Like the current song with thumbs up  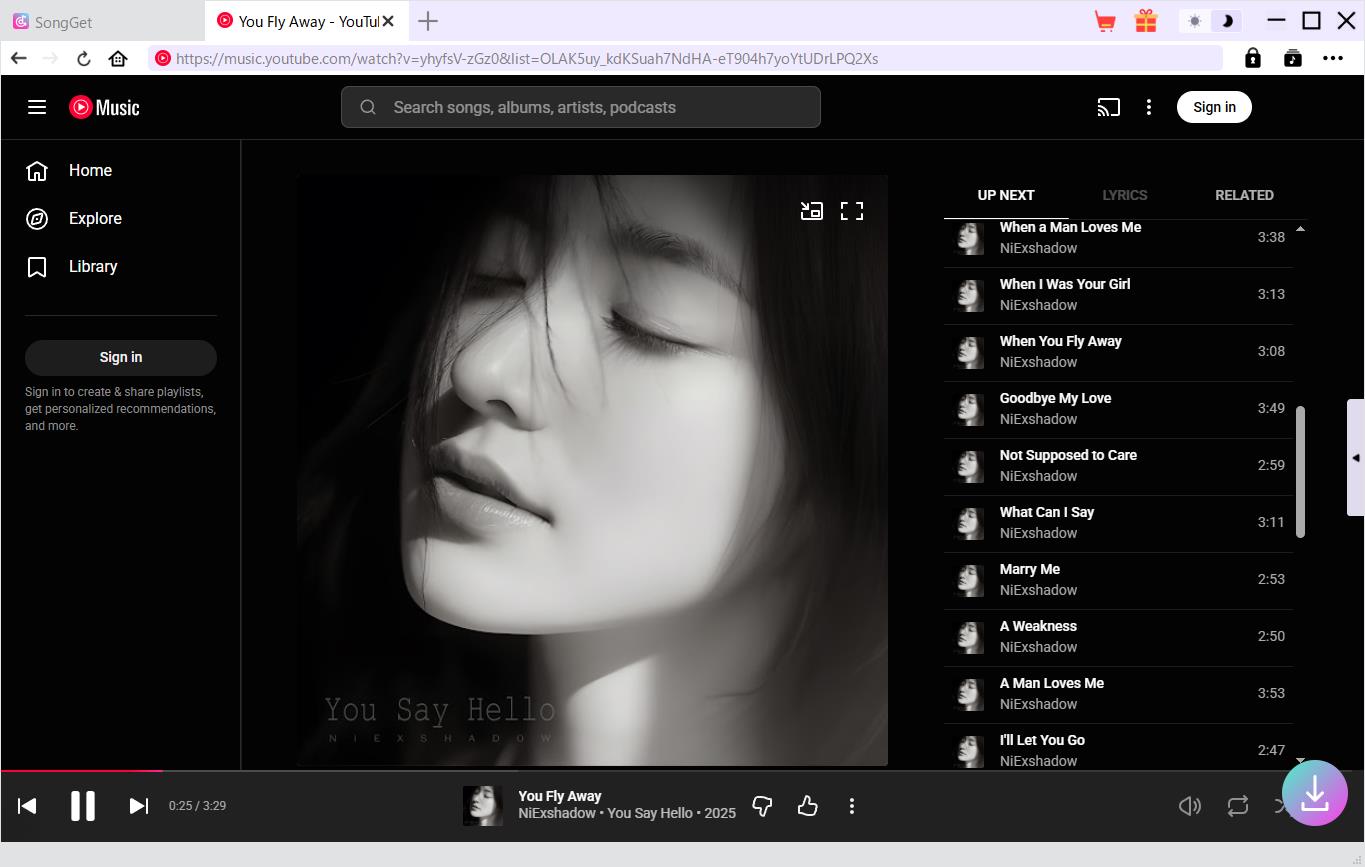(807, 806)
